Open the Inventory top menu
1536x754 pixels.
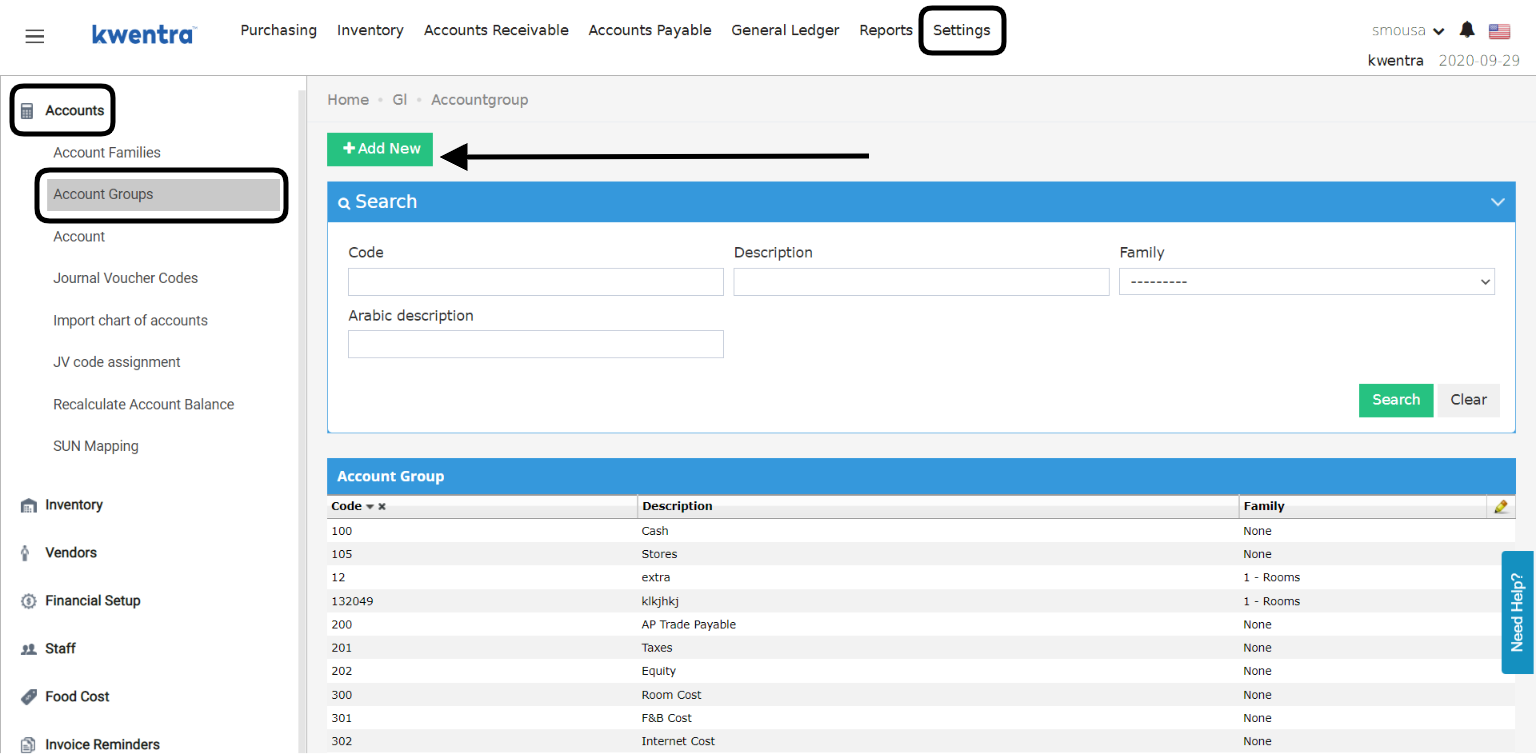pos(370,30)
